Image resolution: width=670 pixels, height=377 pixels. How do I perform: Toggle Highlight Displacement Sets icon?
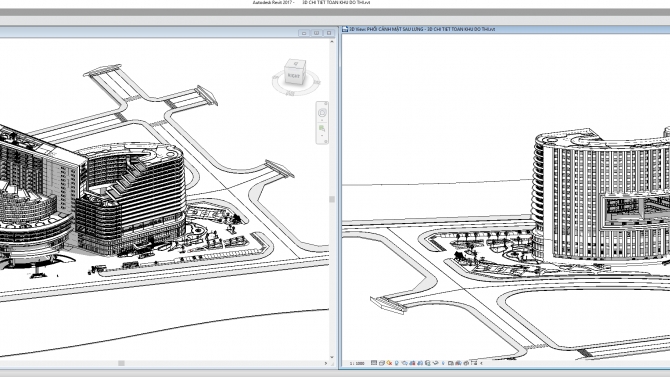[466, 363]
